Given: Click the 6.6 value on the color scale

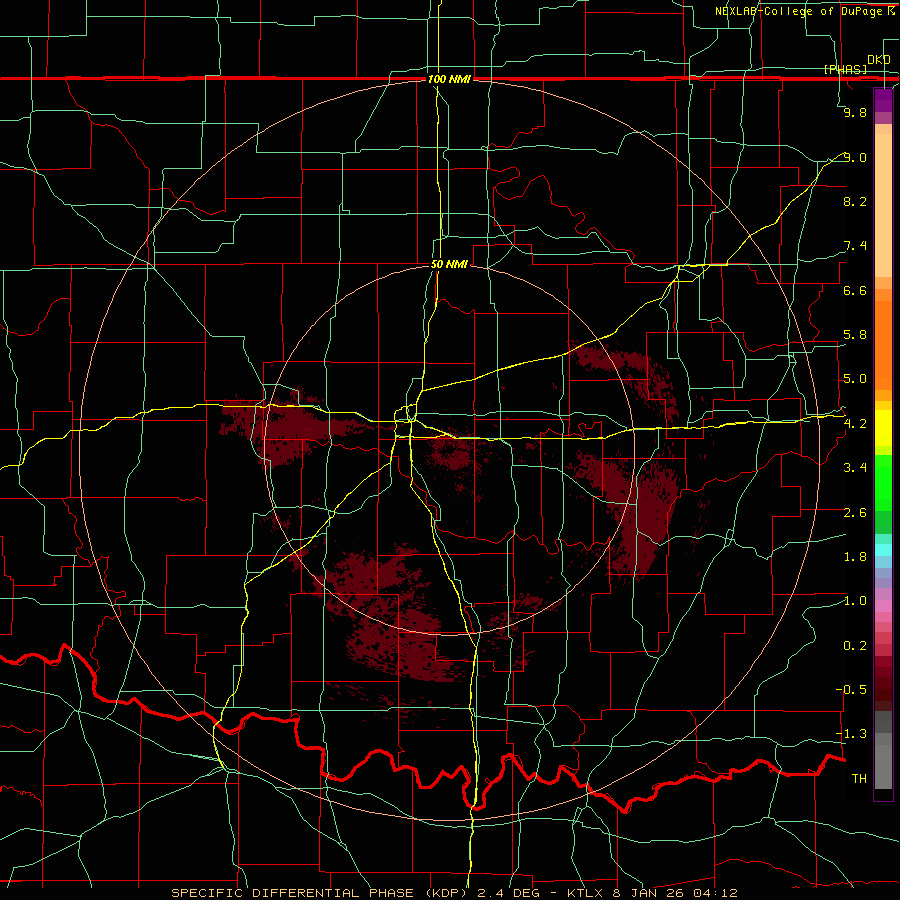Looking at the screenshot, I should (855, 290).
